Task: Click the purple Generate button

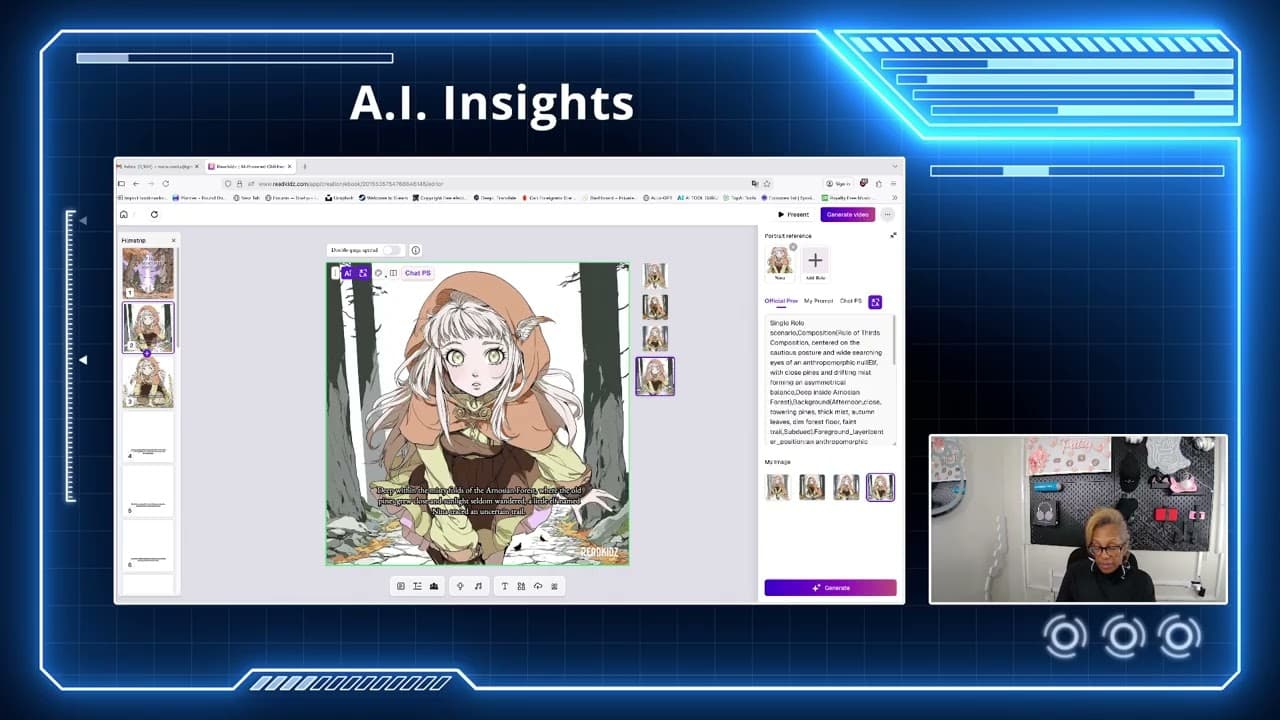Action: pyautogui.click(x=830, y=588)
